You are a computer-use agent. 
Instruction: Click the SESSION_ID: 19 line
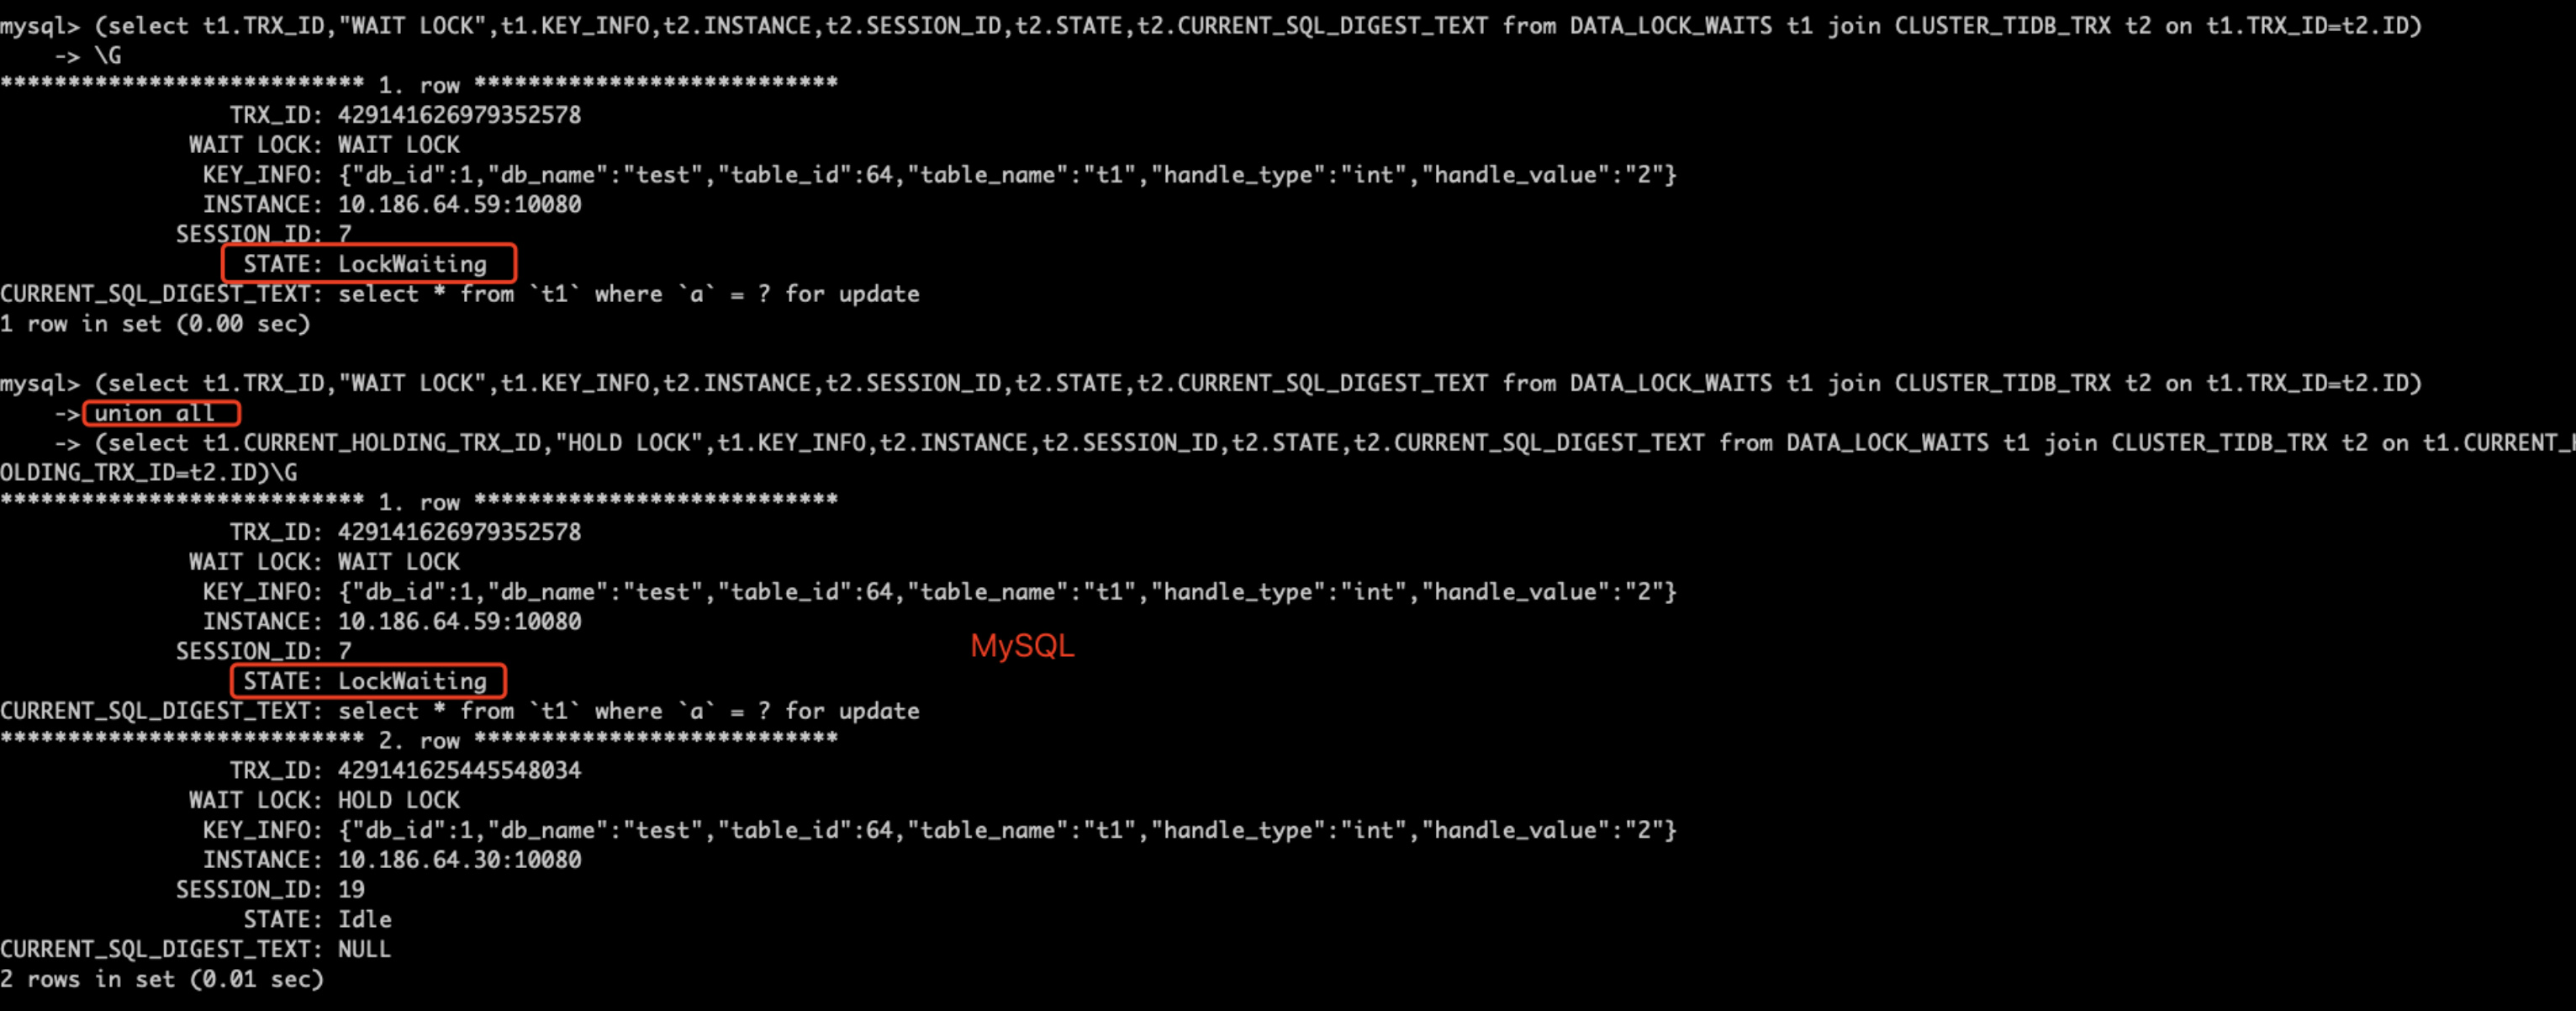pyautogui.click(x=270, y=889)
